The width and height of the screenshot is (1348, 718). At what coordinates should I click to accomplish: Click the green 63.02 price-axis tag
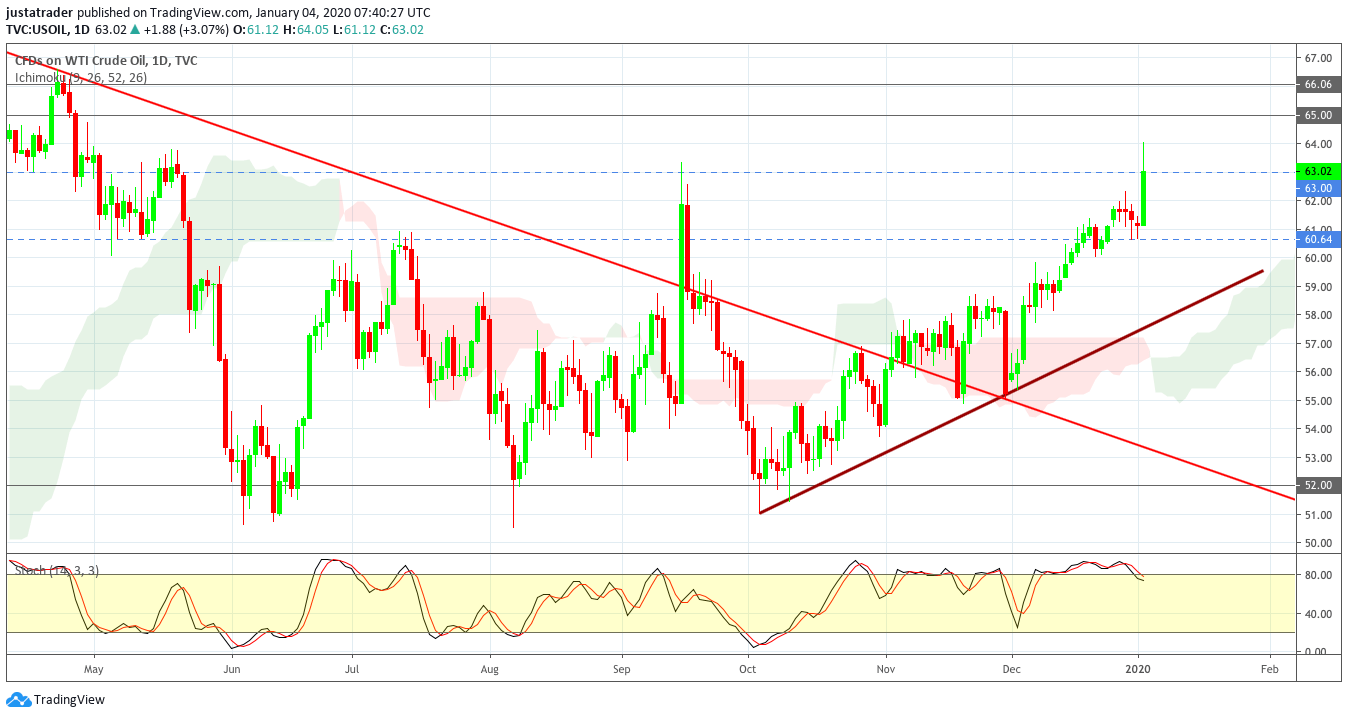pyautogui.click(x=1318, y=172)
